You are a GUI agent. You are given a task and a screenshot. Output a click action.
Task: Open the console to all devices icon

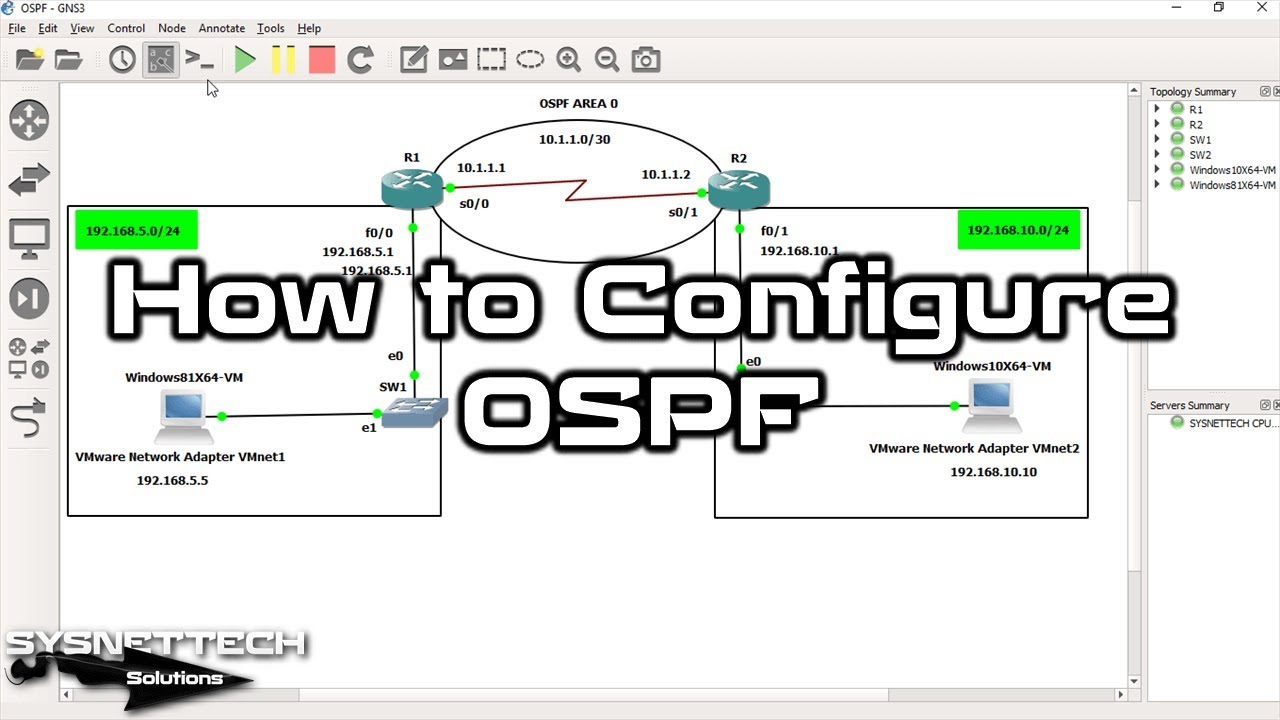[200, 60]
